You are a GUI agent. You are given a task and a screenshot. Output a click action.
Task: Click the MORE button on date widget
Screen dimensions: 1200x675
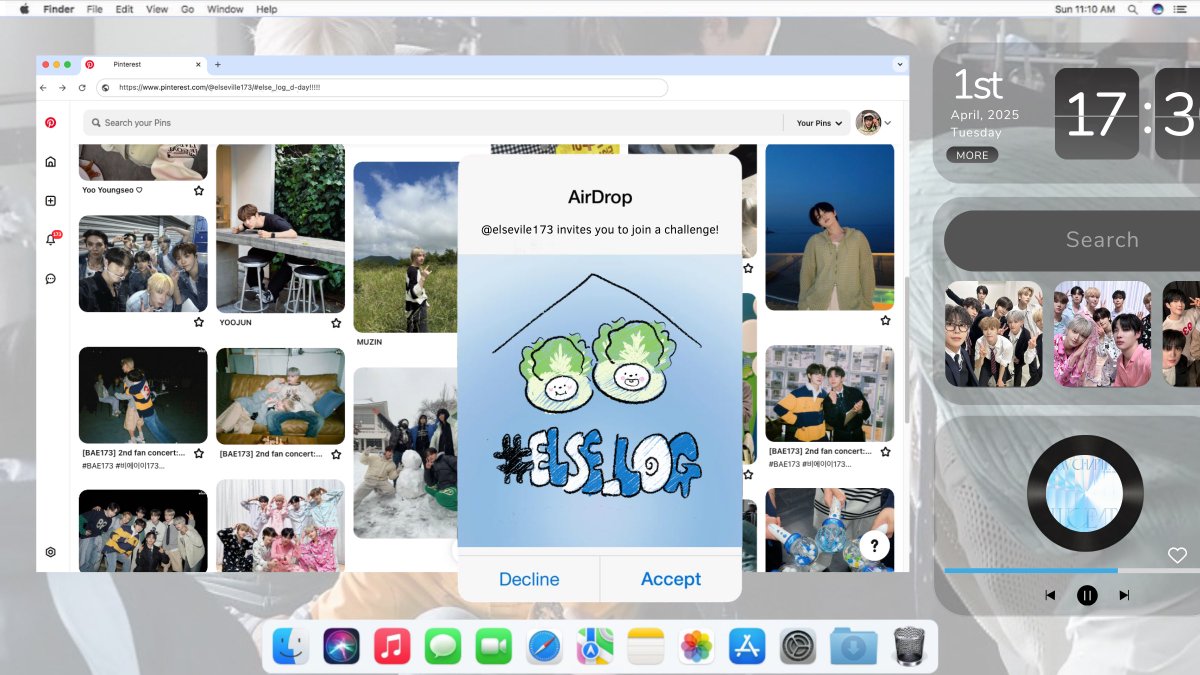[972, 155]
